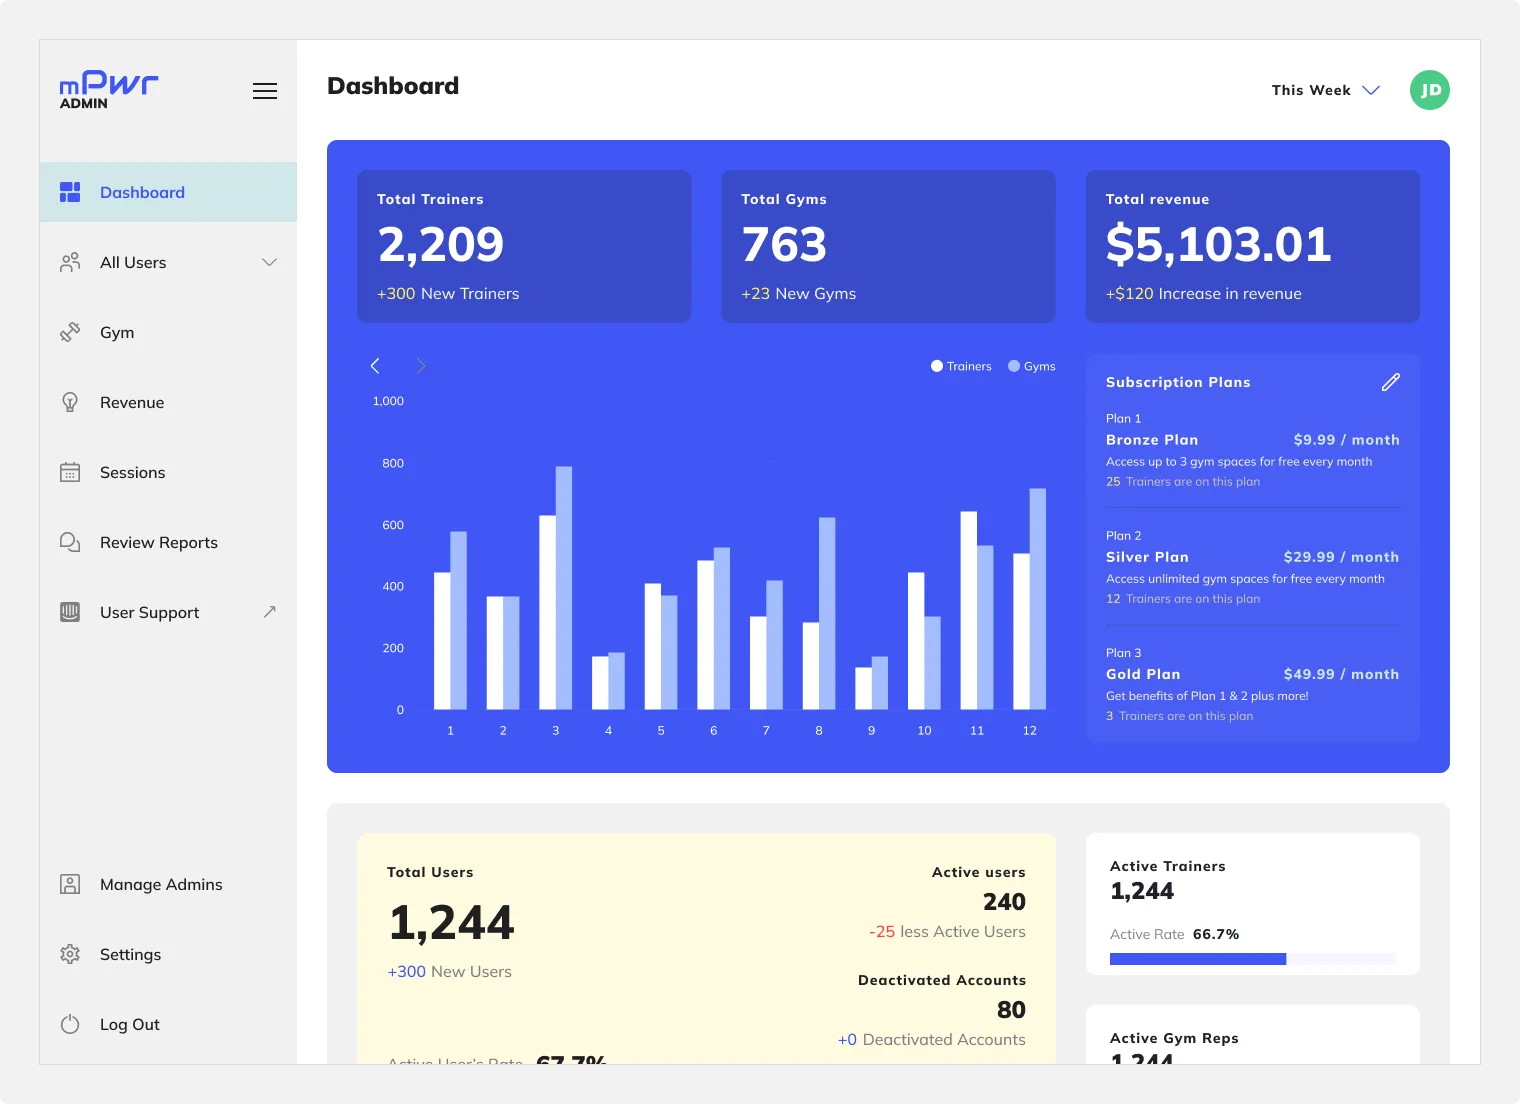The width and height of the screenshot is (1520, 1104).
Task: Click the Active users value 240
Action: (1004, 902)
